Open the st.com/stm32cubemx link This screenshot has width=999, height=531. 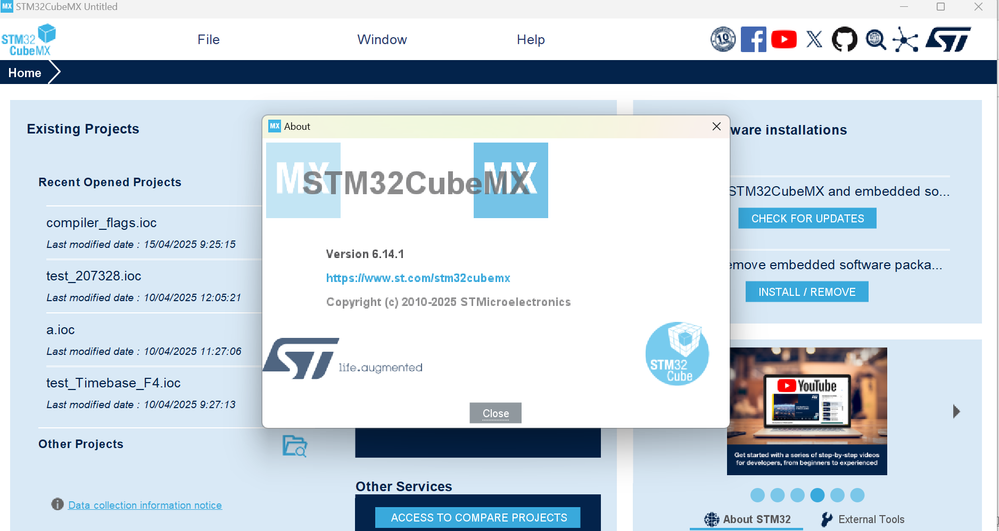[x=418, y=278]
